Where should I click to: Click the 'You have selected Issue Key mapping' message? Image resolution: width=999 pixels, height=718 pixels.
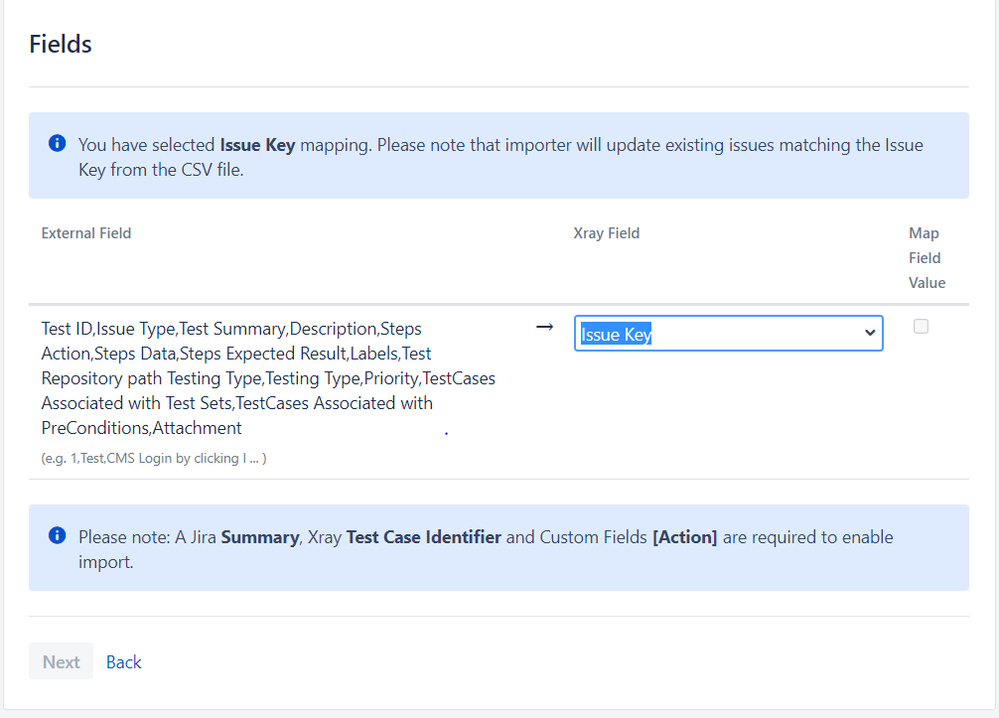(x=500, y=157)
